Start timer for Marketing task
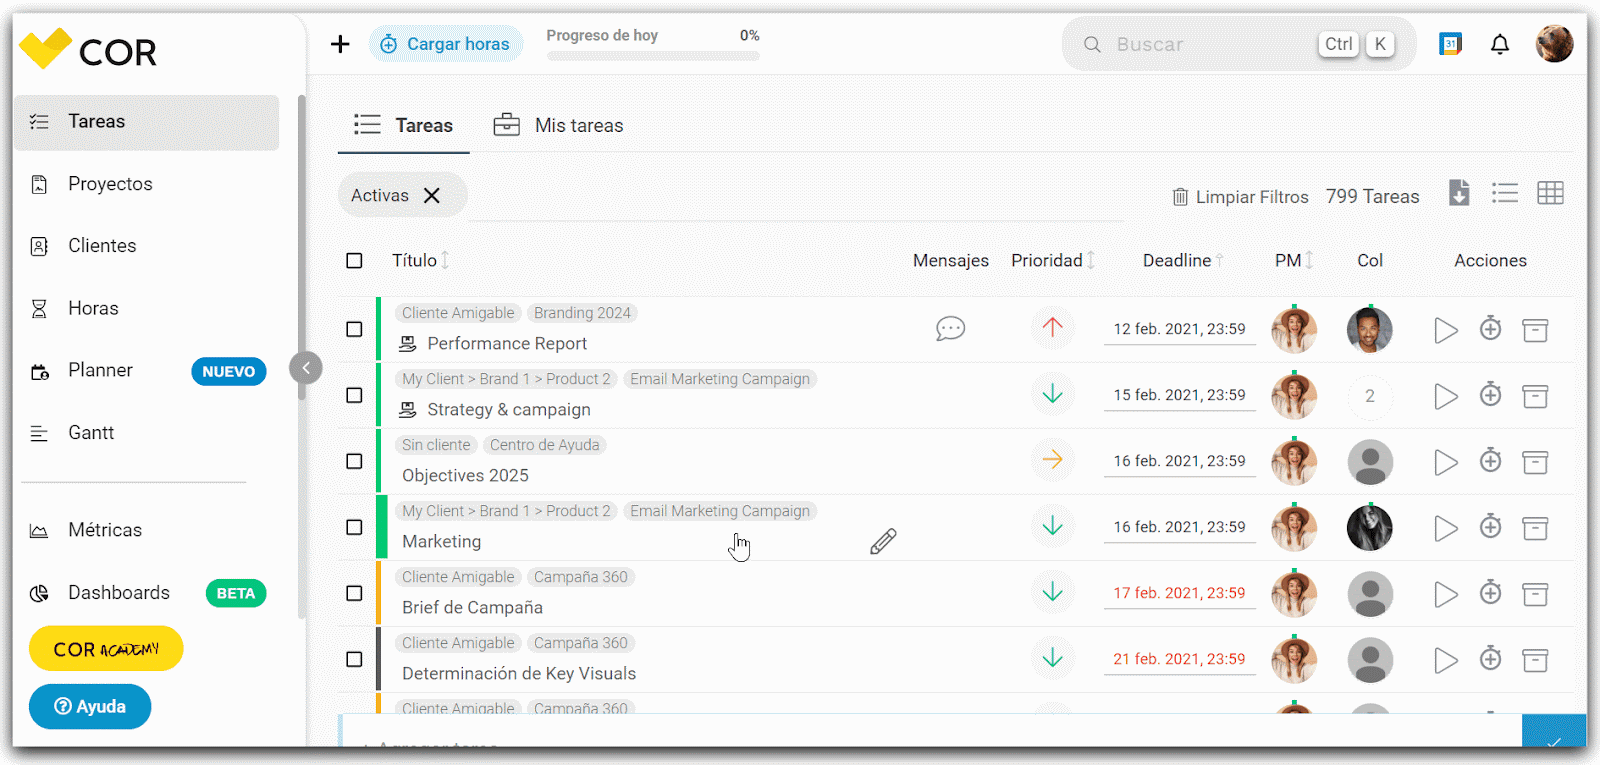Screen dimensions: 1600x765 point(1446,528)
